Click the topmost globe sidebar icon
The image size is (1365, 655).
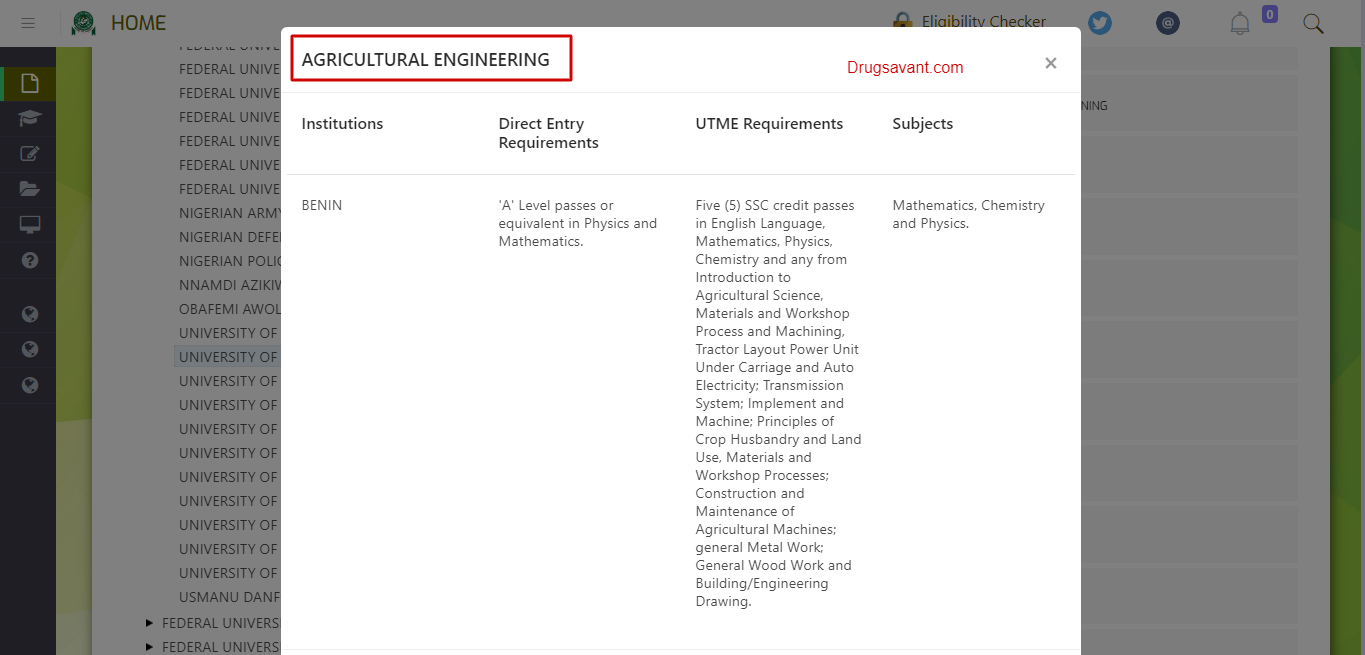tap(28, 311)
